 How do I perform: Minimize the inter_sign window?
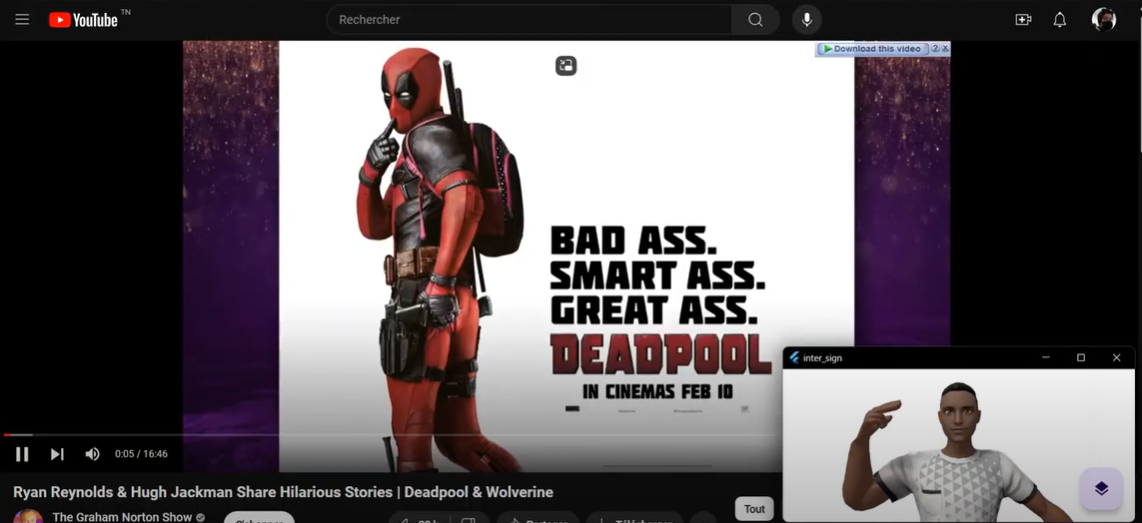[x=1046, y=358]
